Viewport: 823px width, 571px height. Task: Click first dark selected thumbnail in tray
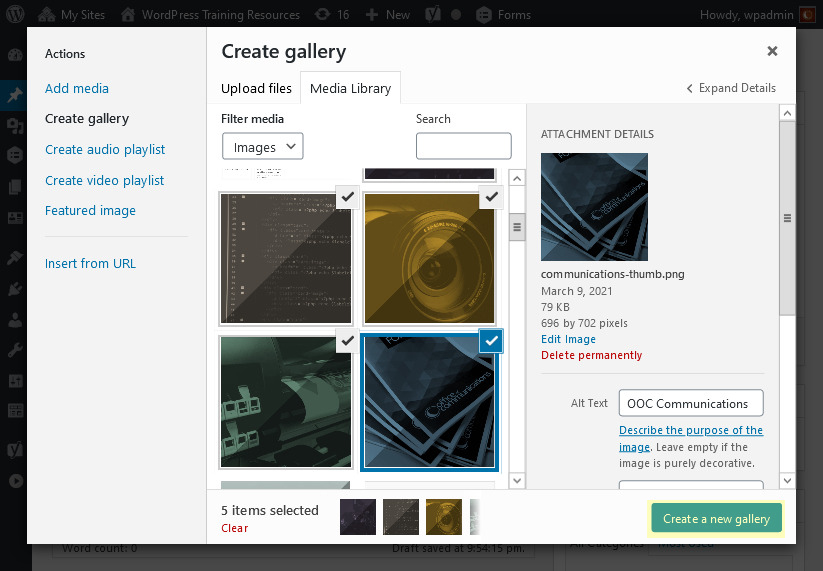[358, 517]
